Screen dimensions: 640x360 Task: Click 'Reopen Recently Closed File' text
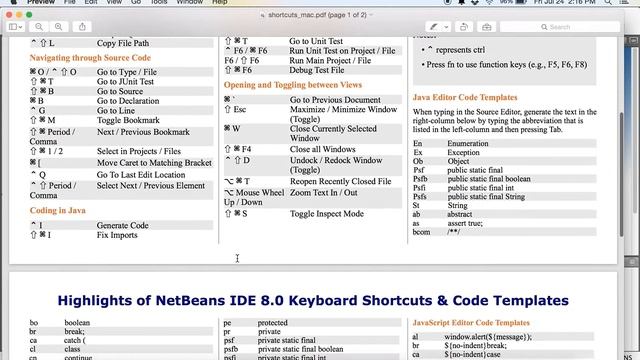pos(340,181)
